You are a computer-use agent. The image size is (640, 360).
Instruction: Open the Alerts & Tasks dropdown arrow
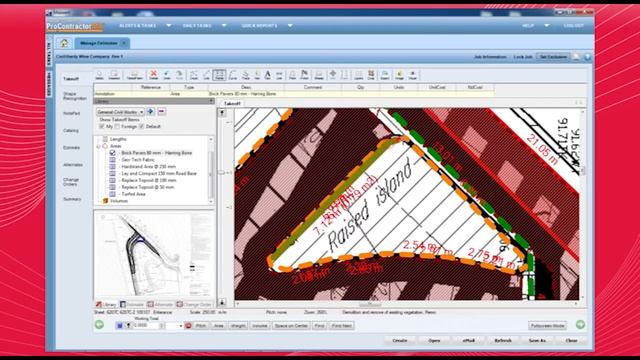tap(169, 26)
